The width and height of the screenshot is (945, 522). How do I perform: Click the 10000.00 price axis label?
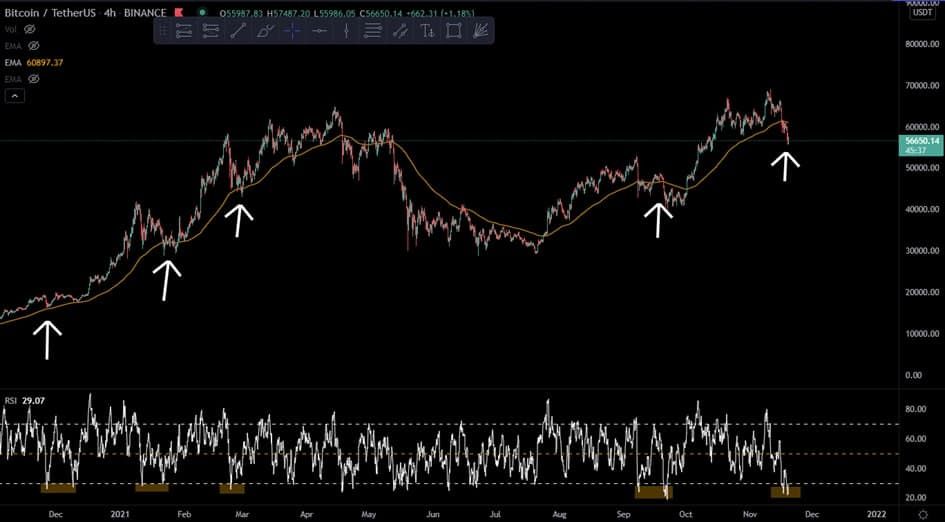coord(922,333)
